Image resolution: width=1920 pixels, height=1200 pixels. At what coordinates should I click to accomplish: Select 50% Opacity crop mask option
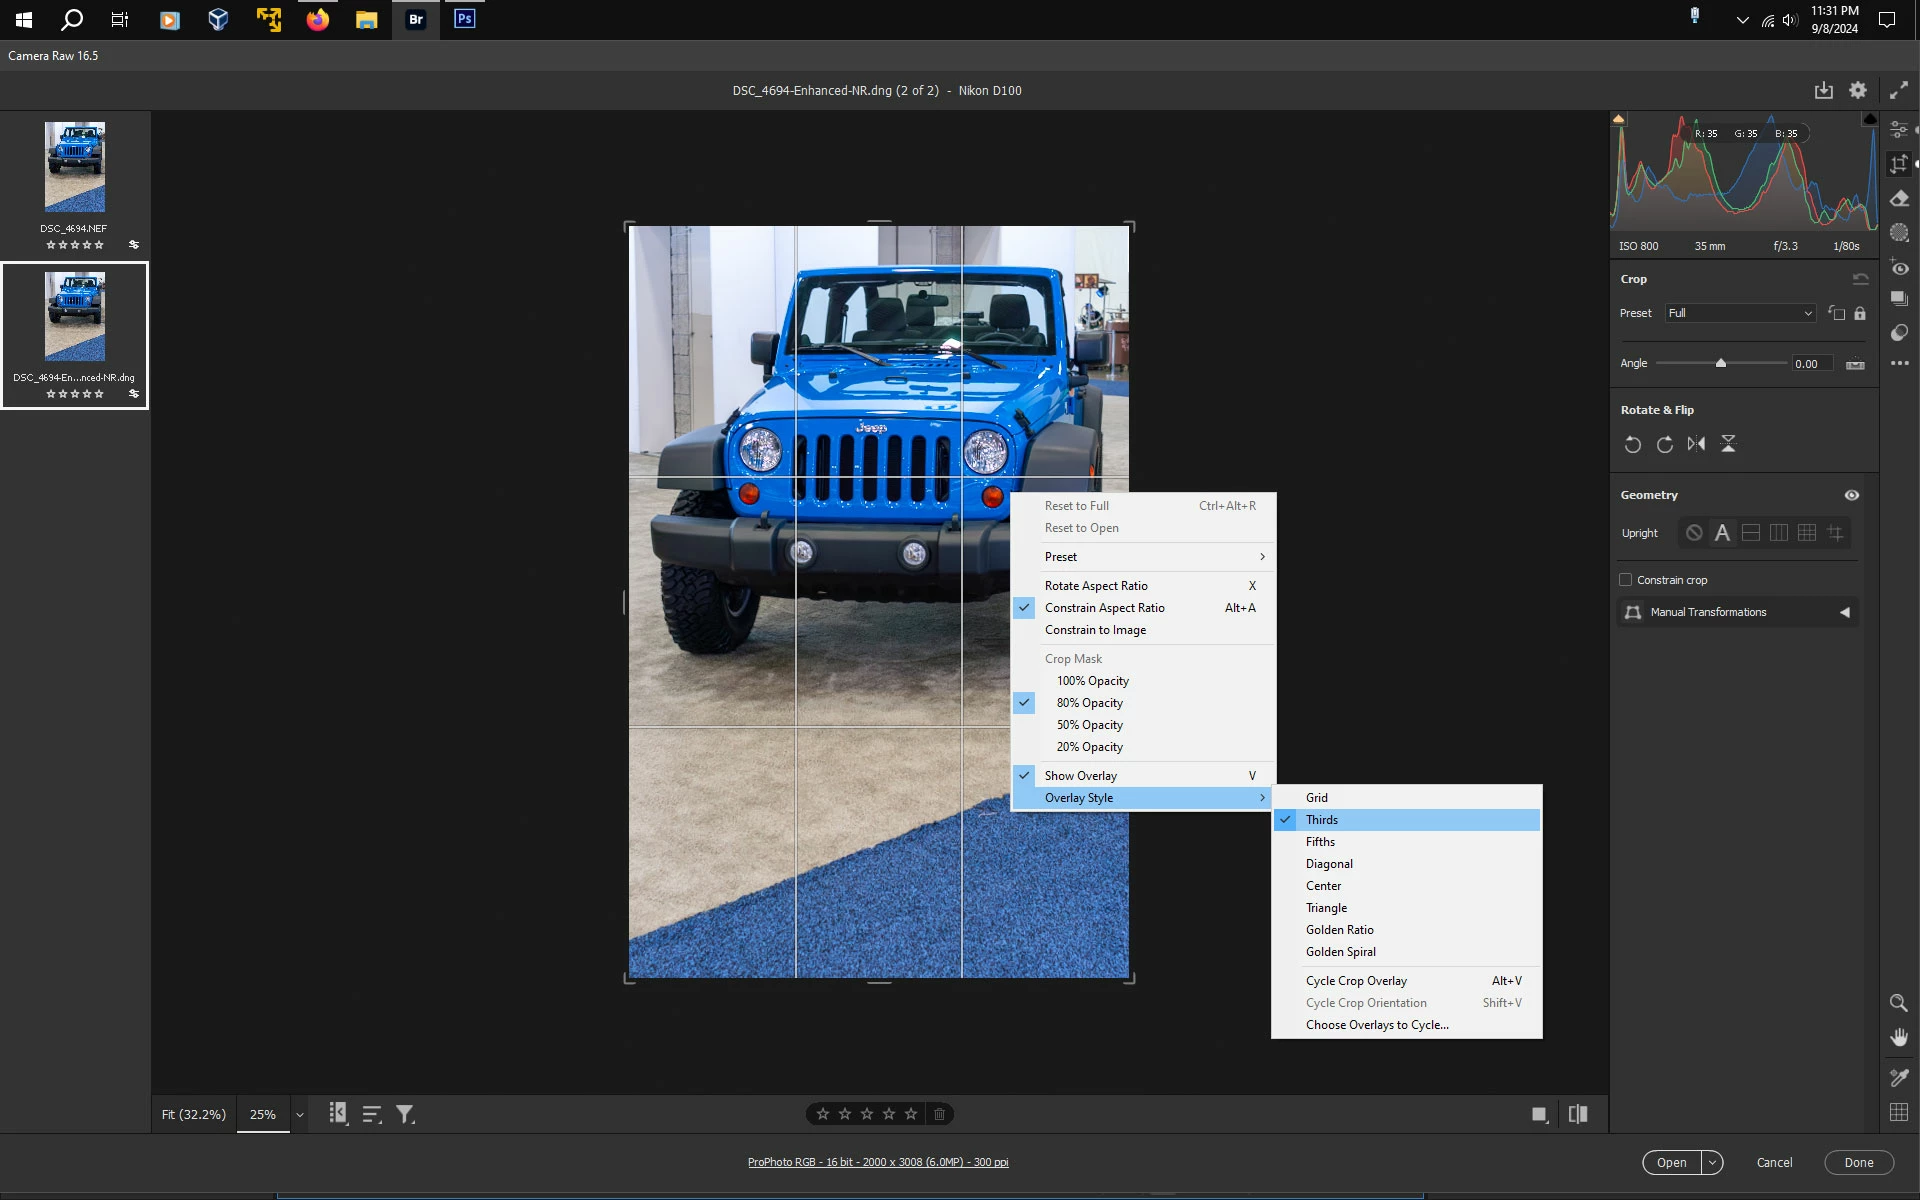tap(1089, 725)
